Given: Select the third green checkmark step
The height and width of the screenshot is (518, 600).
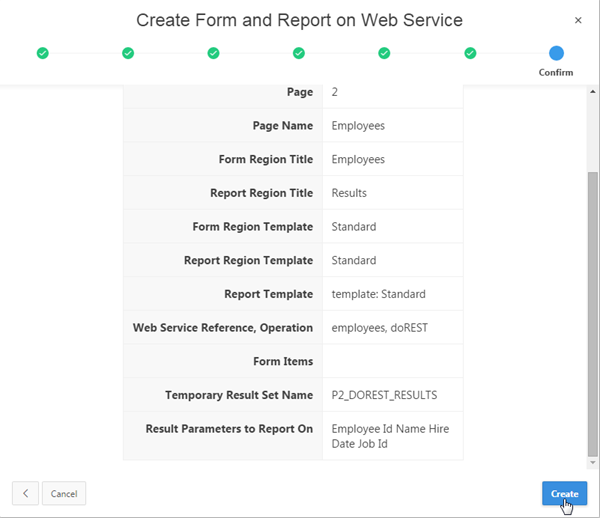Looking at the screenshot, I should point(213,53).
